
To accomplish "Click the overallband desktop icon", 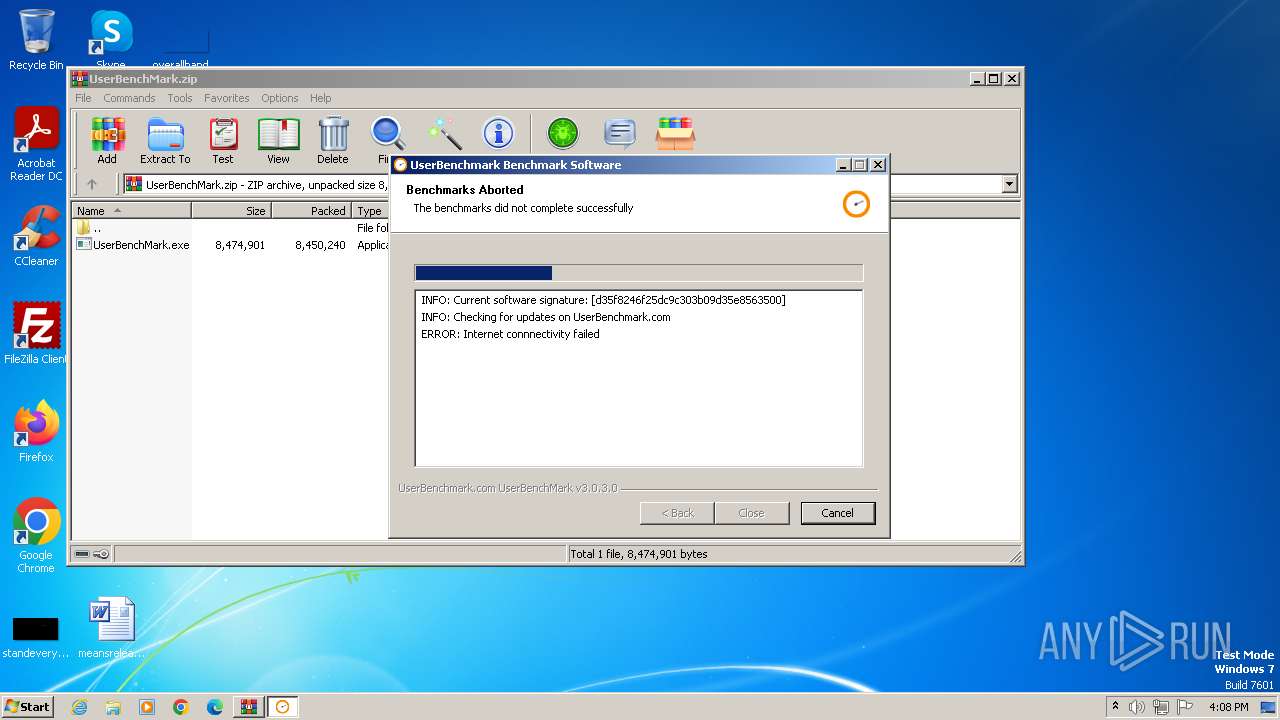I will (182, 45).
